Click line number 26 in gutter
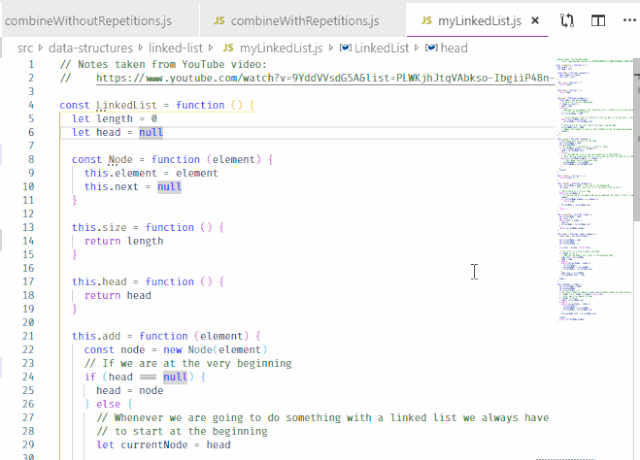 pyautogui.click(x=28, y=404)
